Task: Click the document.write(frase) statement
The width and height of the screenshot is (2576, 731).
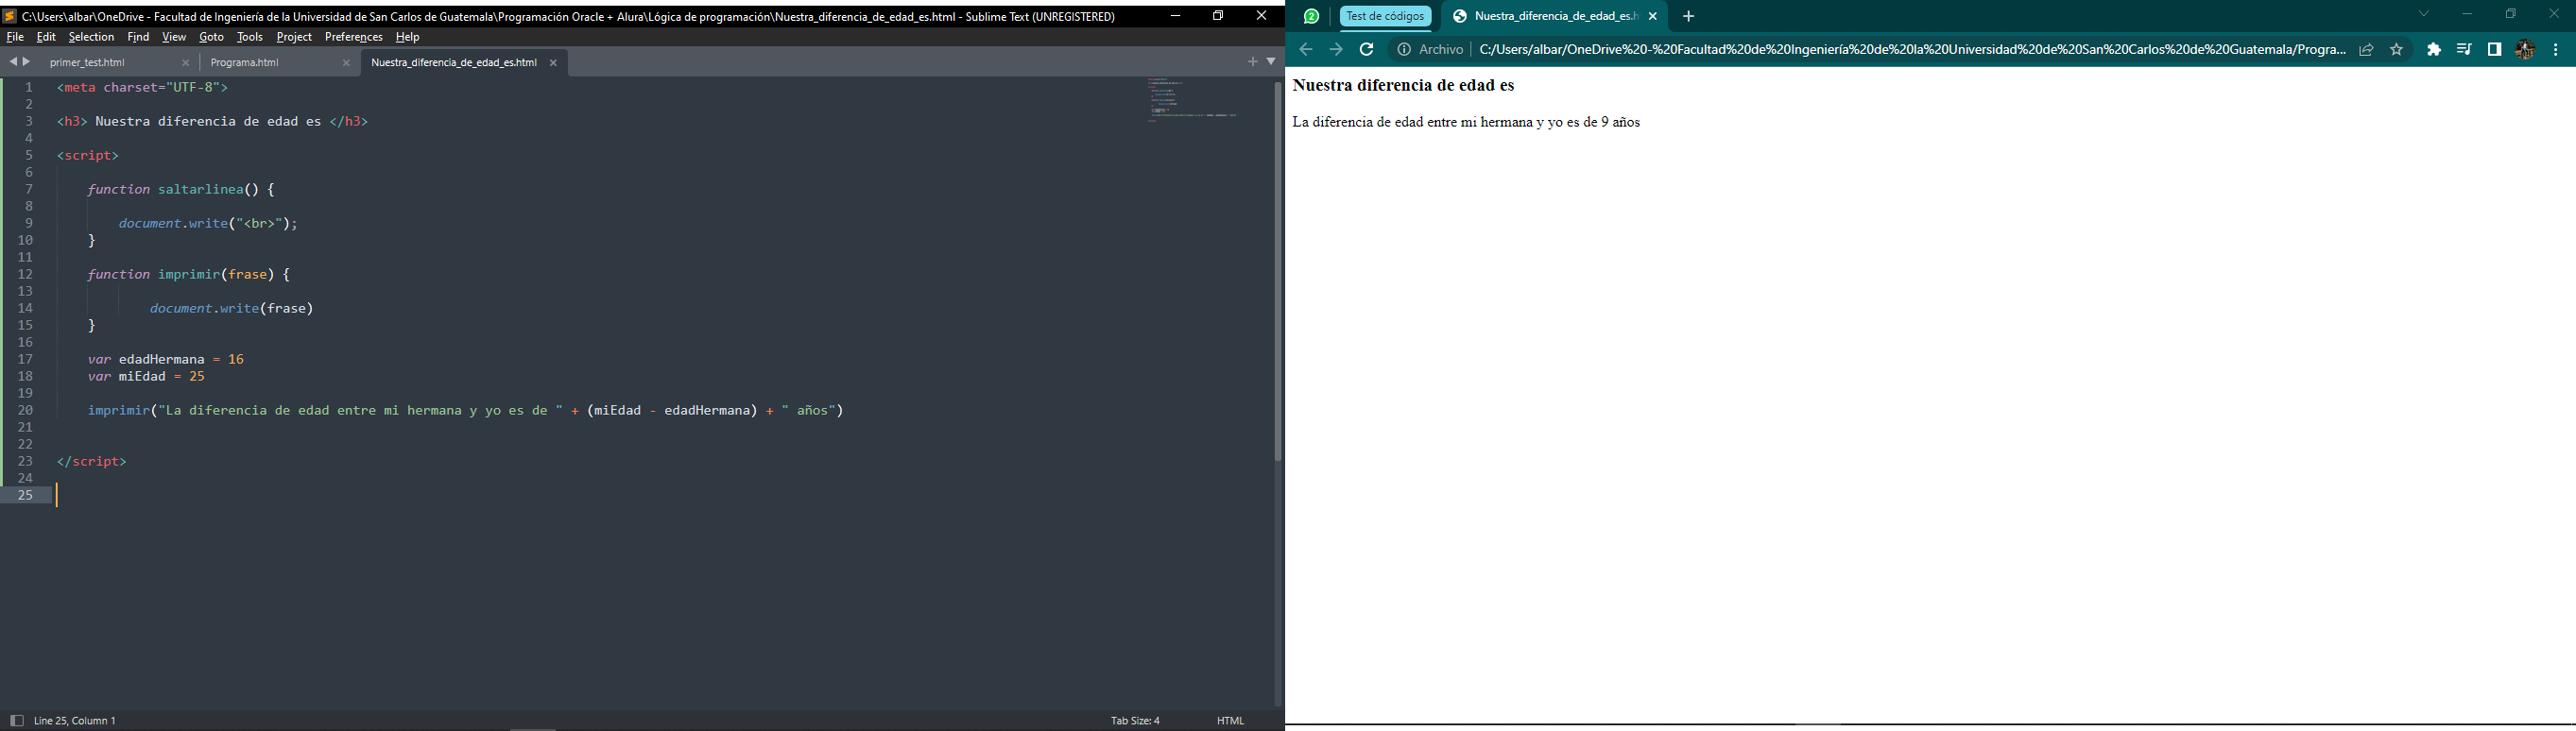Action: (x=232, y=308)
